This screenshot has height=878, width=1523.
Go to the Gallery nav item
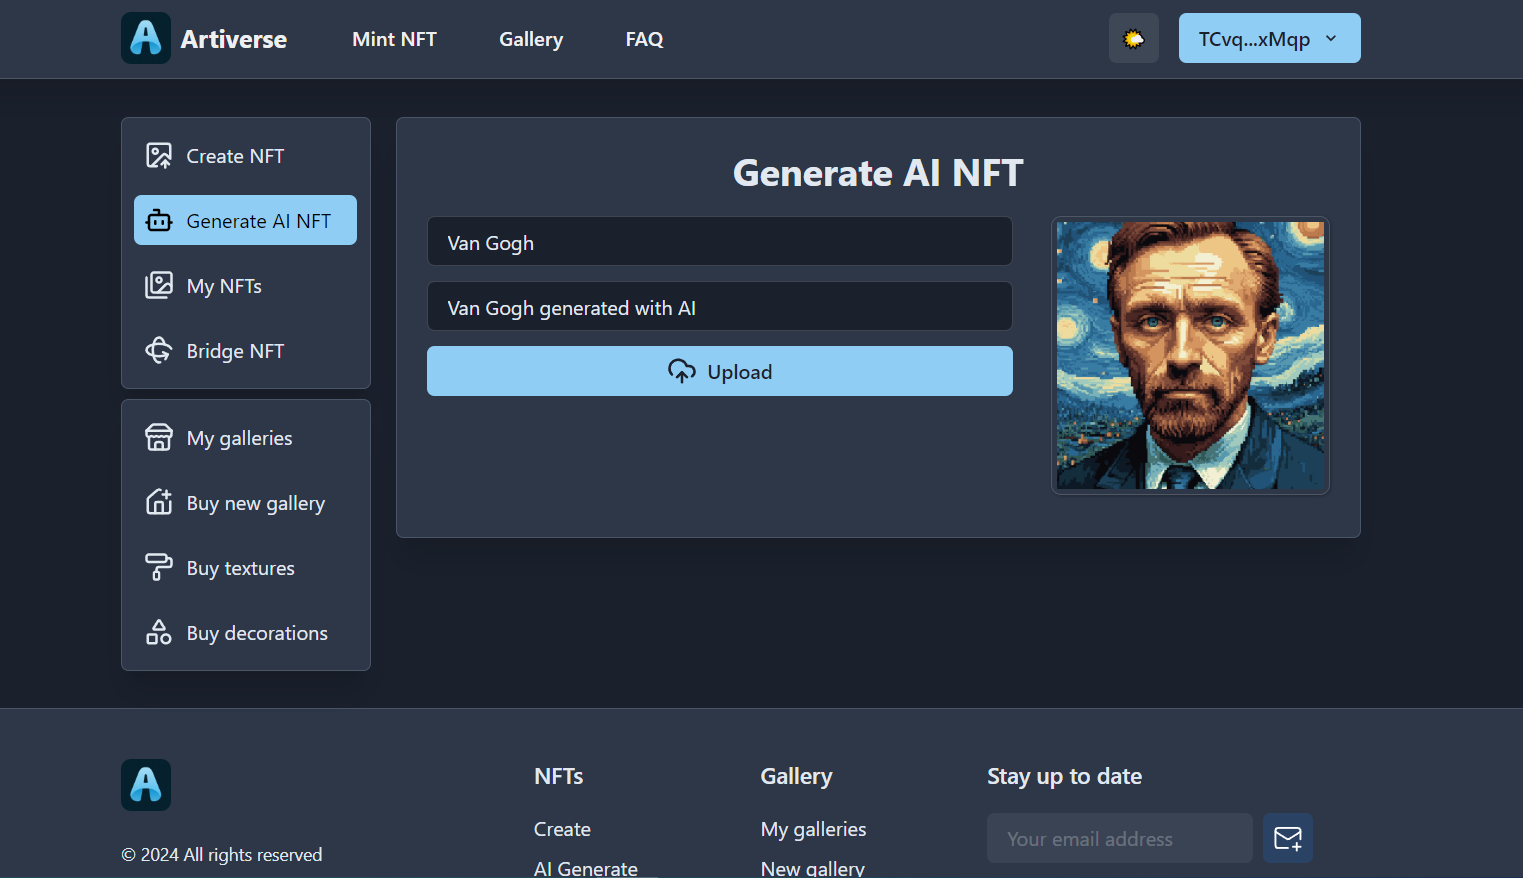(x=531, y=39)
